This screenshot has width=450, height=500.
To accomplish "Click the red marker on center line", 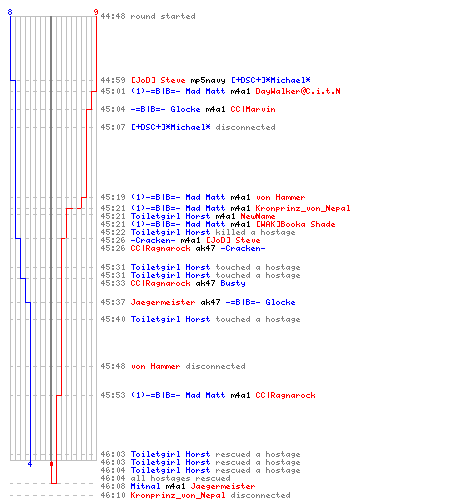I will [x=51, y=464].
